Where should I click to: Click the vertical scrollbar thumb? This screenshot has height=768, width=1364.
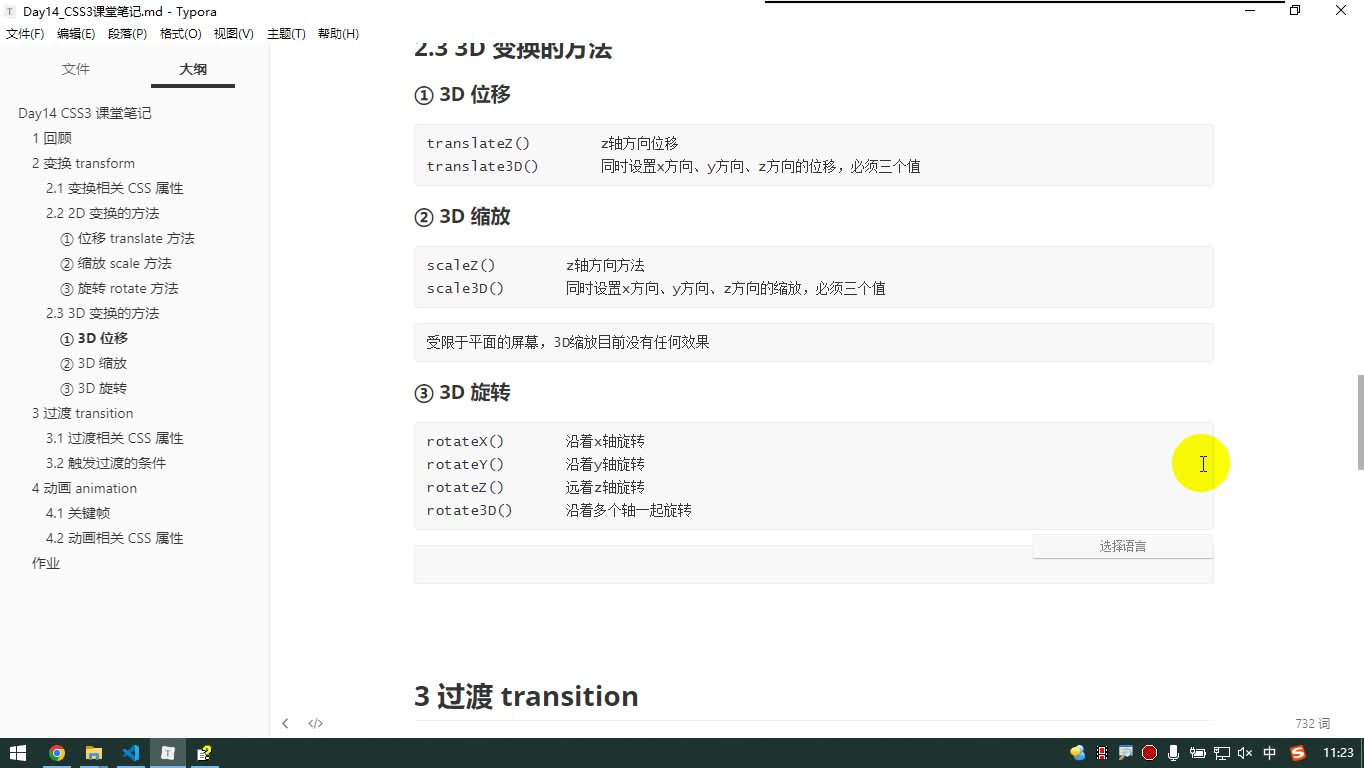[1359, 422]
